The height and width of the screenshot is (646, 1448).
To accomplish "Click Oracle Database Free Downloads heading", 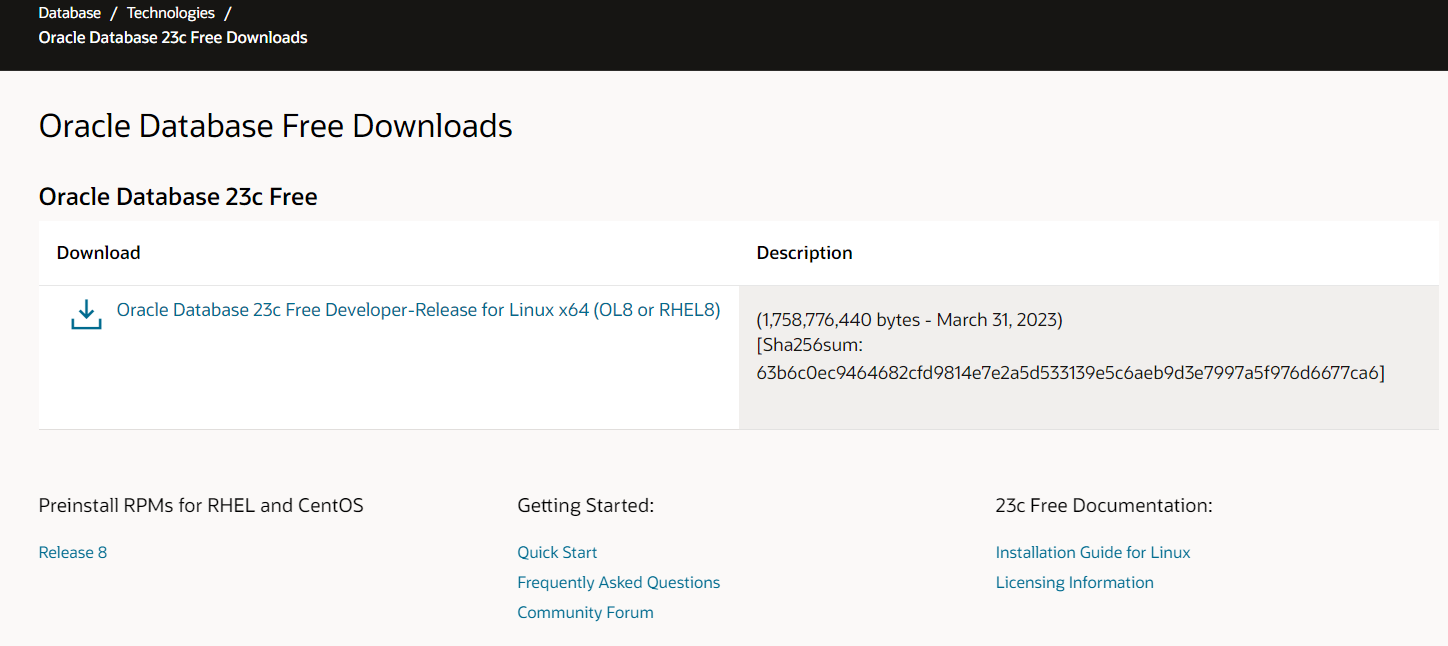I will [276, 126].
